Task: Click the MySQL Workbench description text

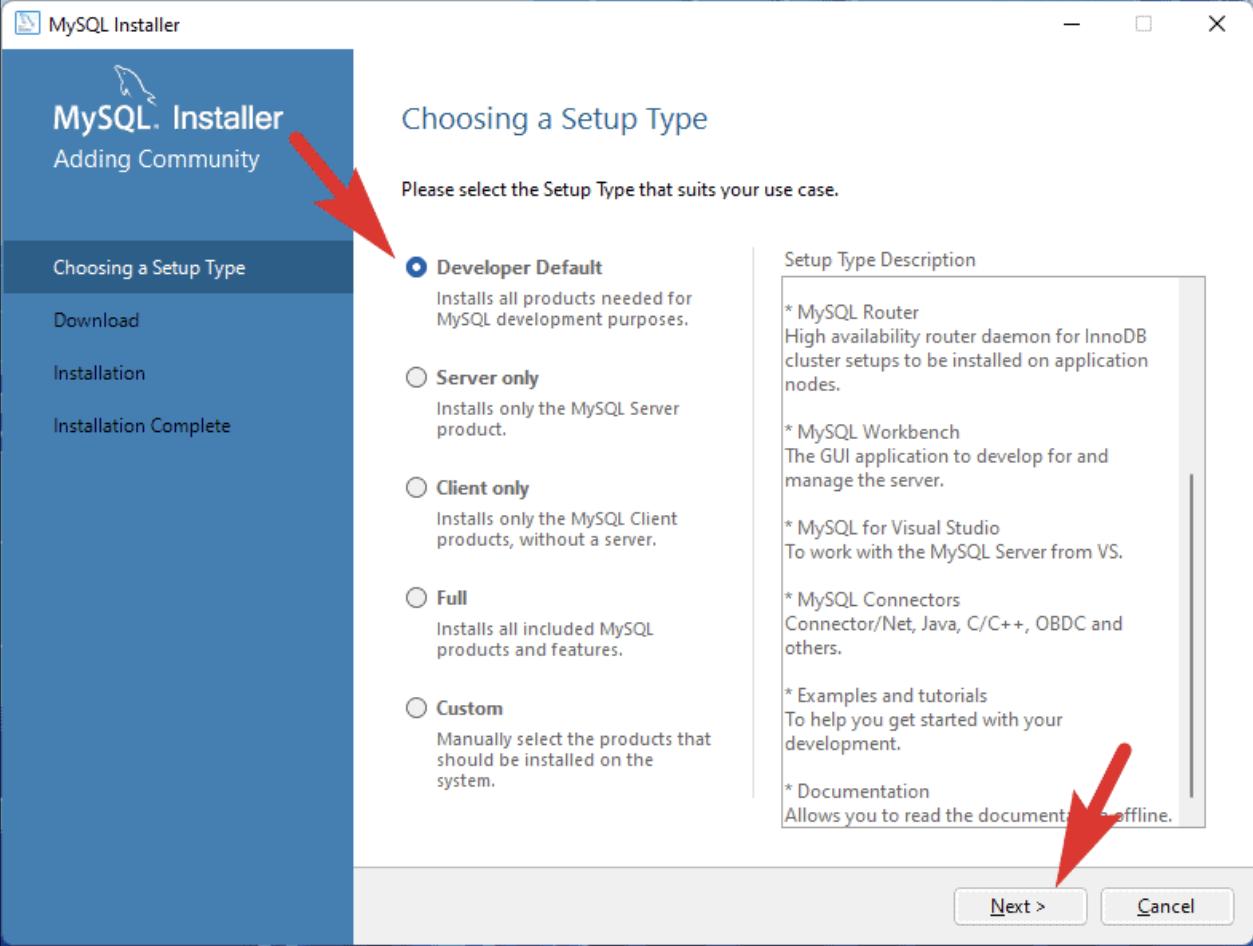Action: 946,456
